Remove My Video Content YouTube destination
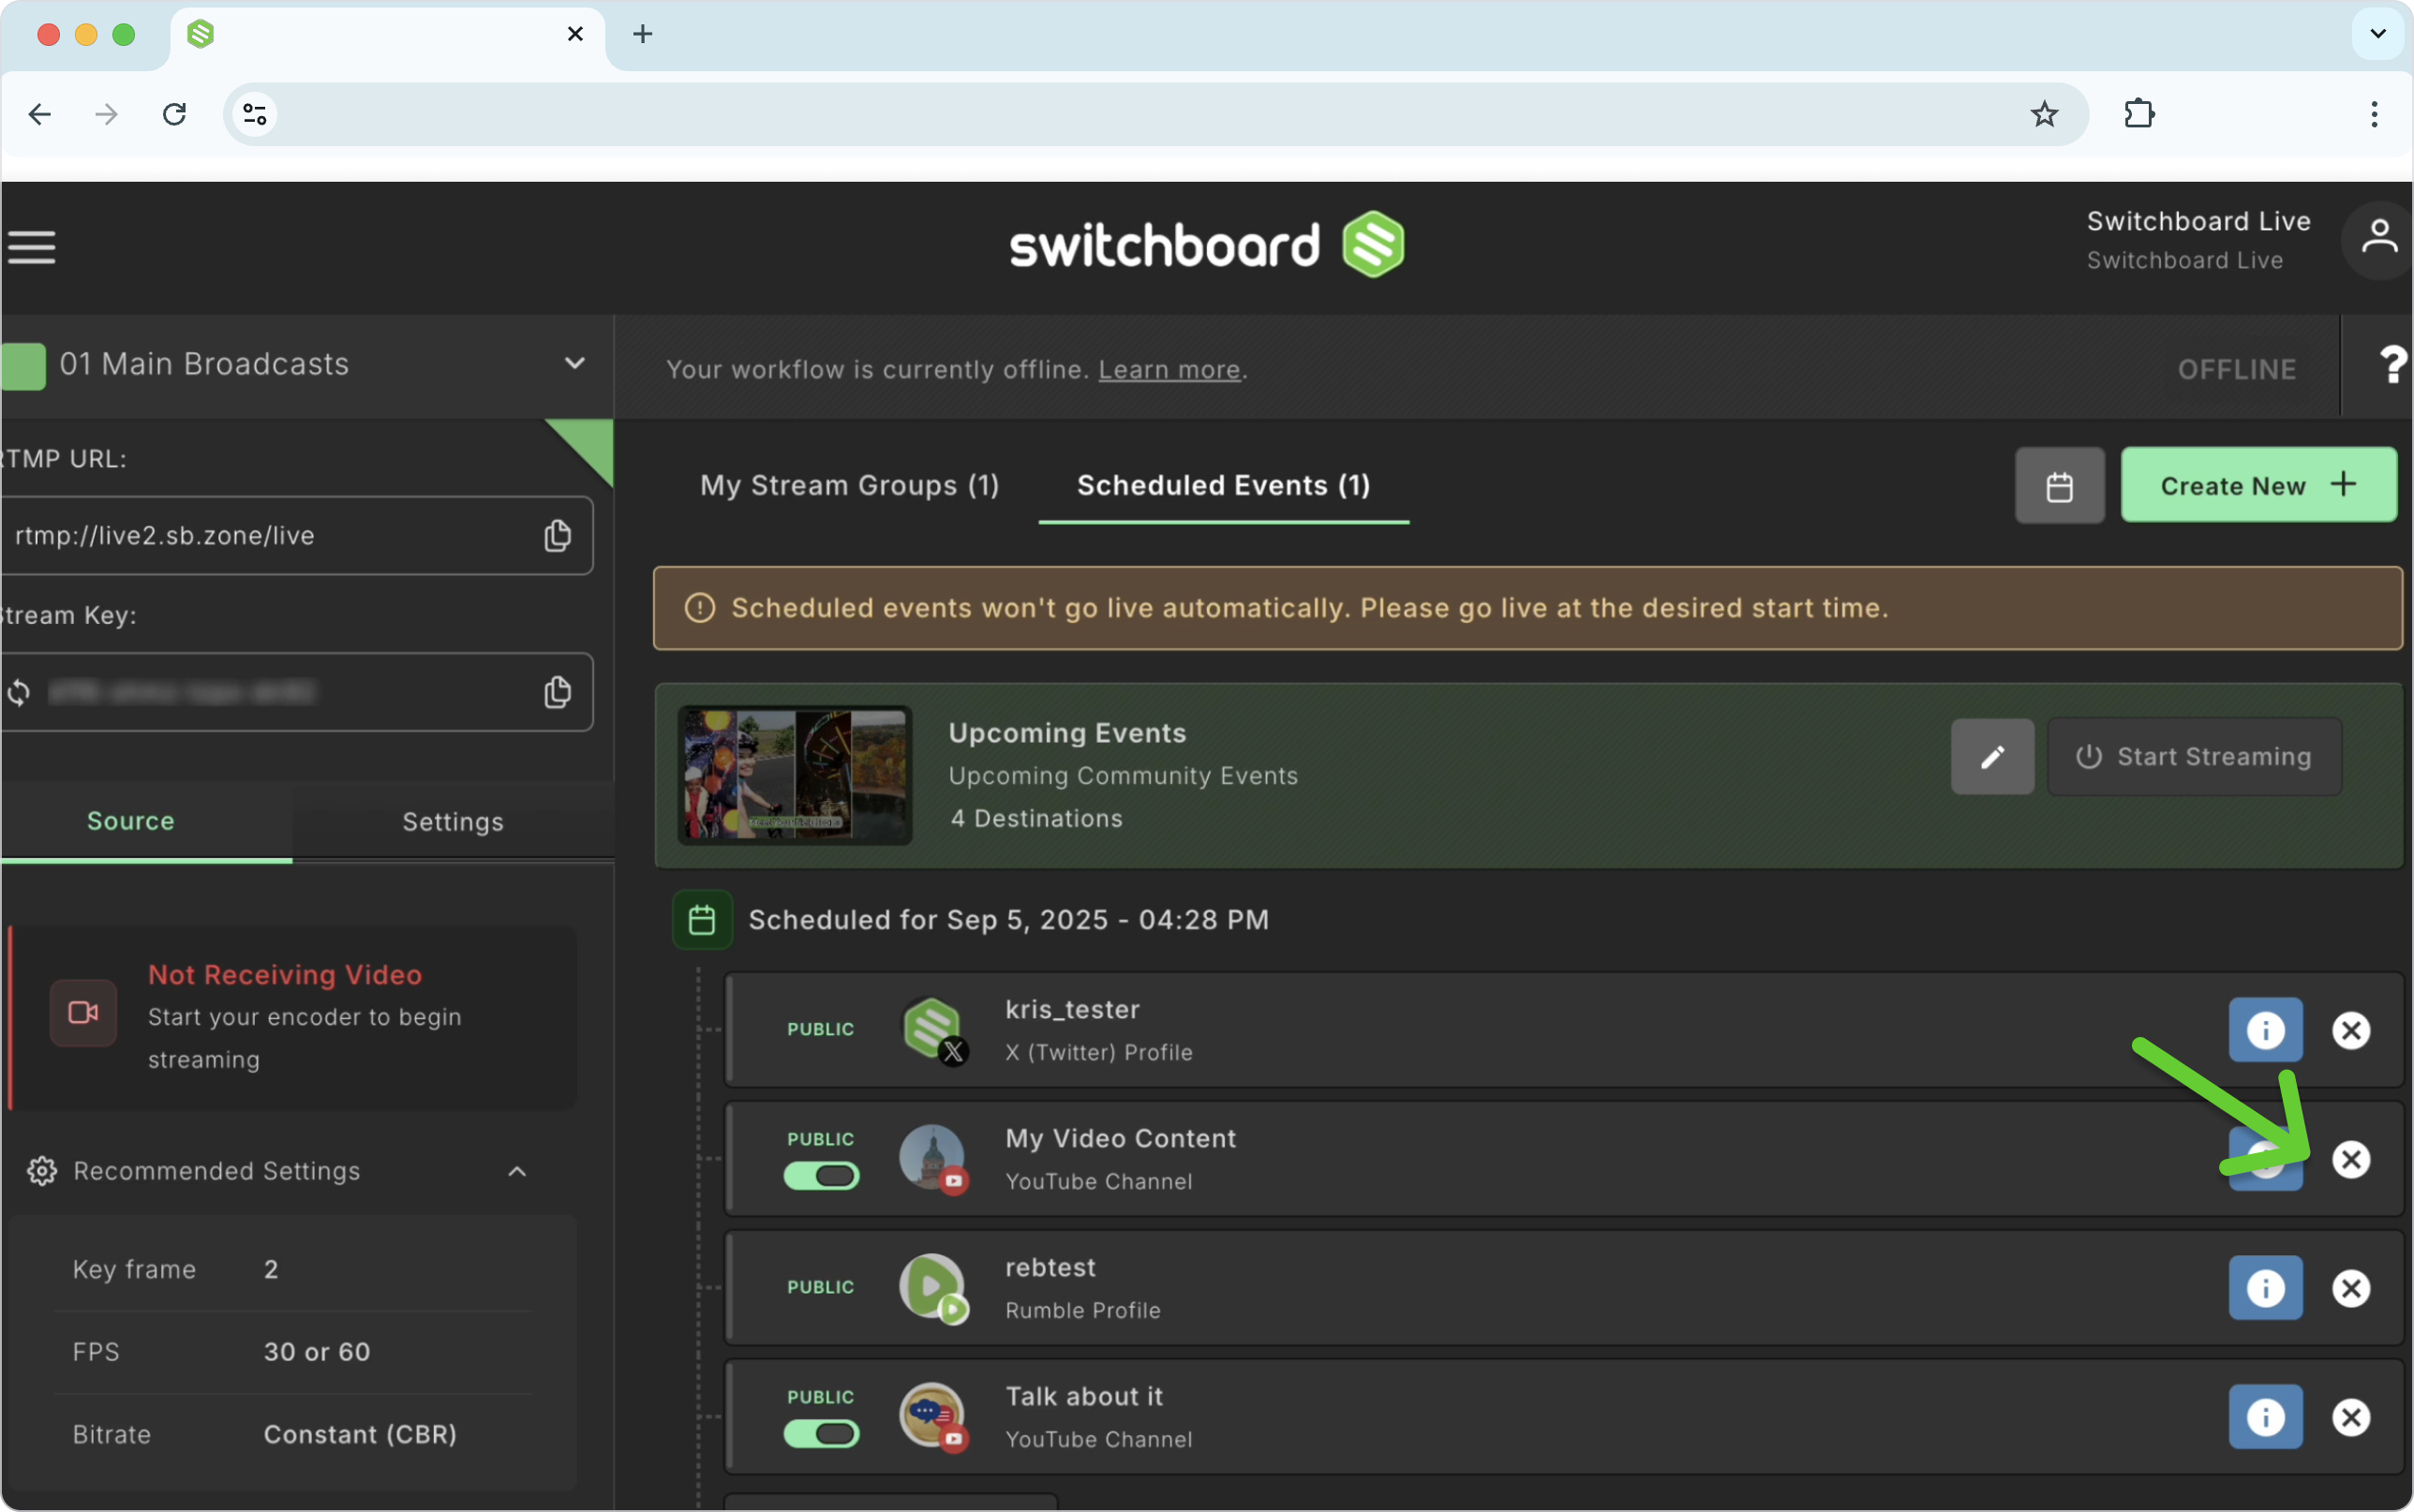Screen dimensions: 2414x1512 tap(2351, 1159)
